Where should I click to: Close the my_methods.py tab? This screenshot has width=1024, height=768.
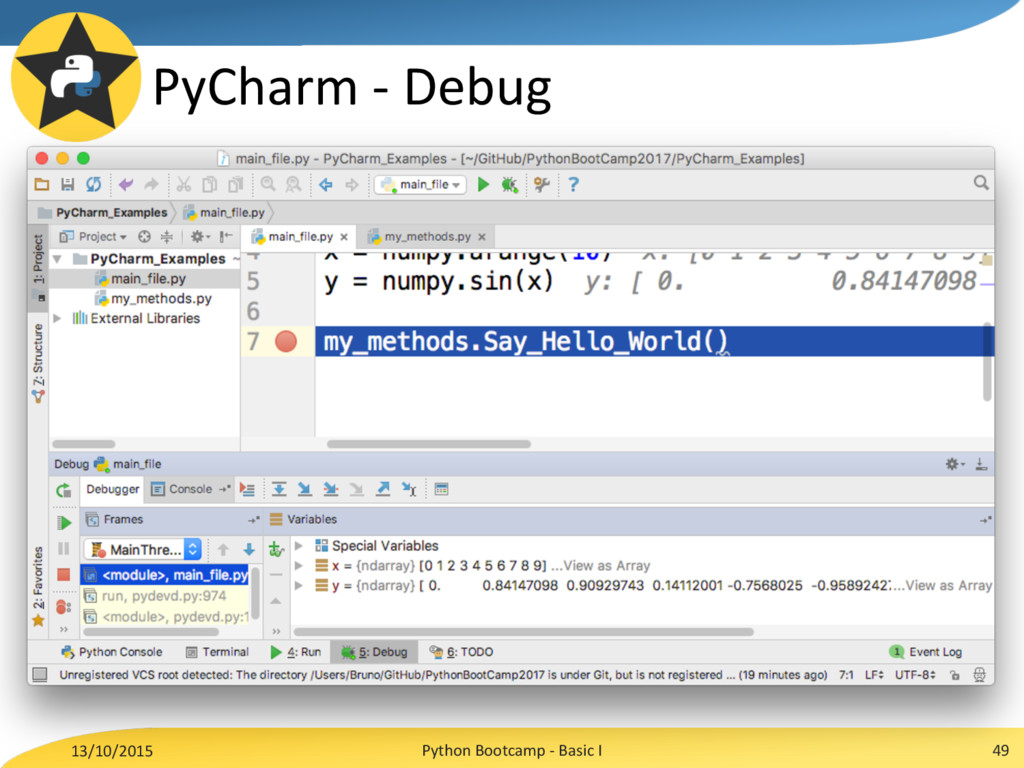click(x=482, y=237)
